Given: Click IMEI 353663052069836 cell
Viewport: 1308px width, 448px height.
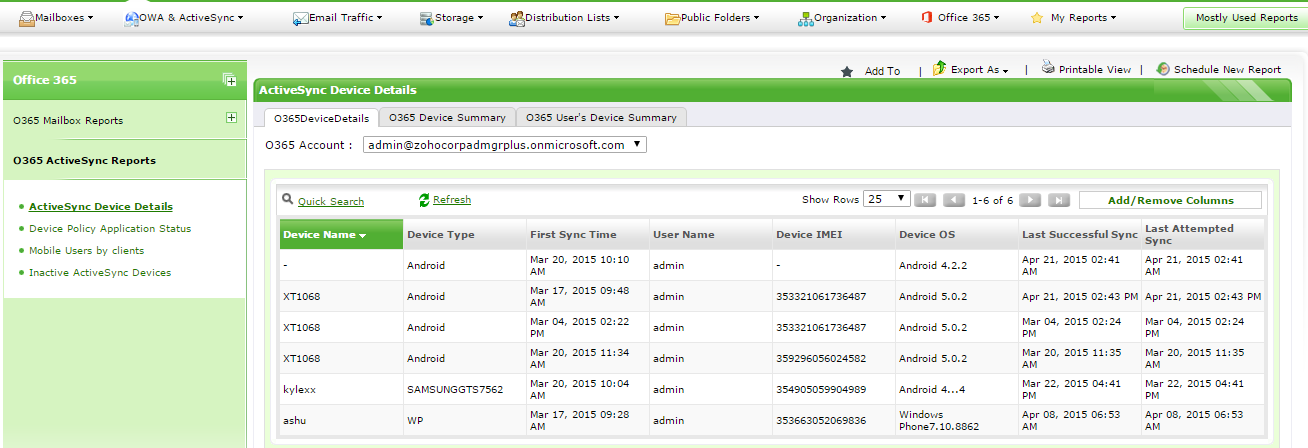Looking at the screenshot, I should (x=833, y=420).
